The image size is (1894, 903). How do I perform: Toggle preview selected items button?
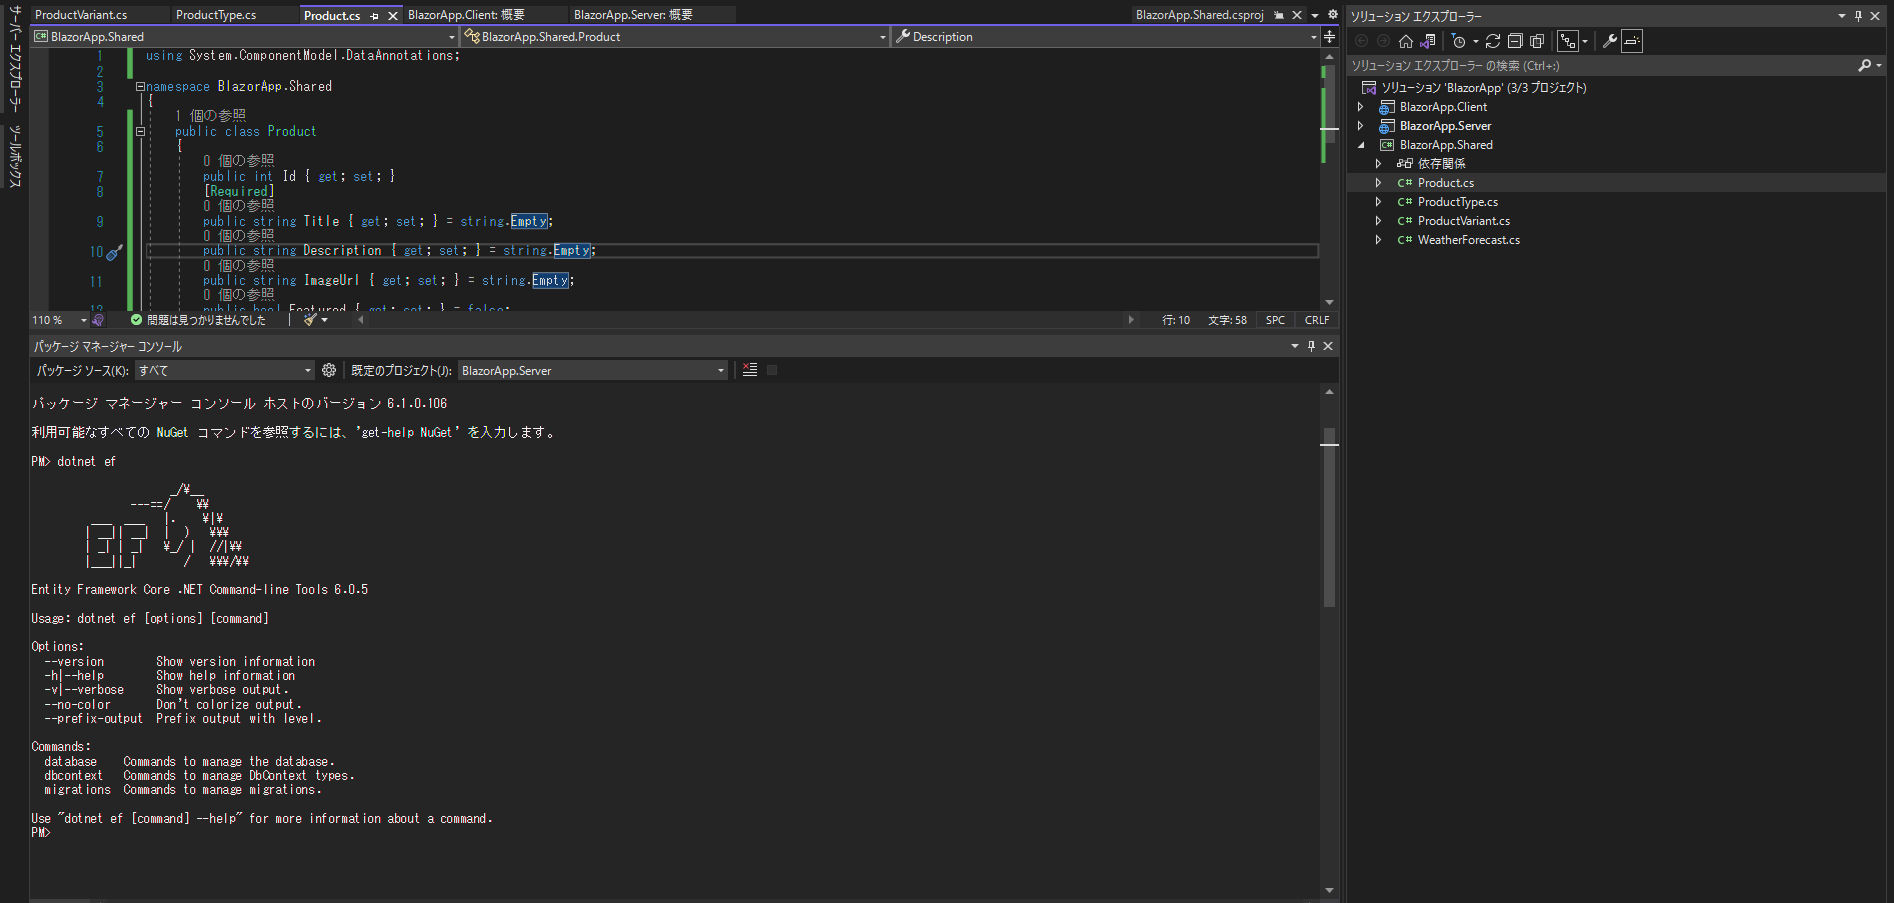[1632, 41]
